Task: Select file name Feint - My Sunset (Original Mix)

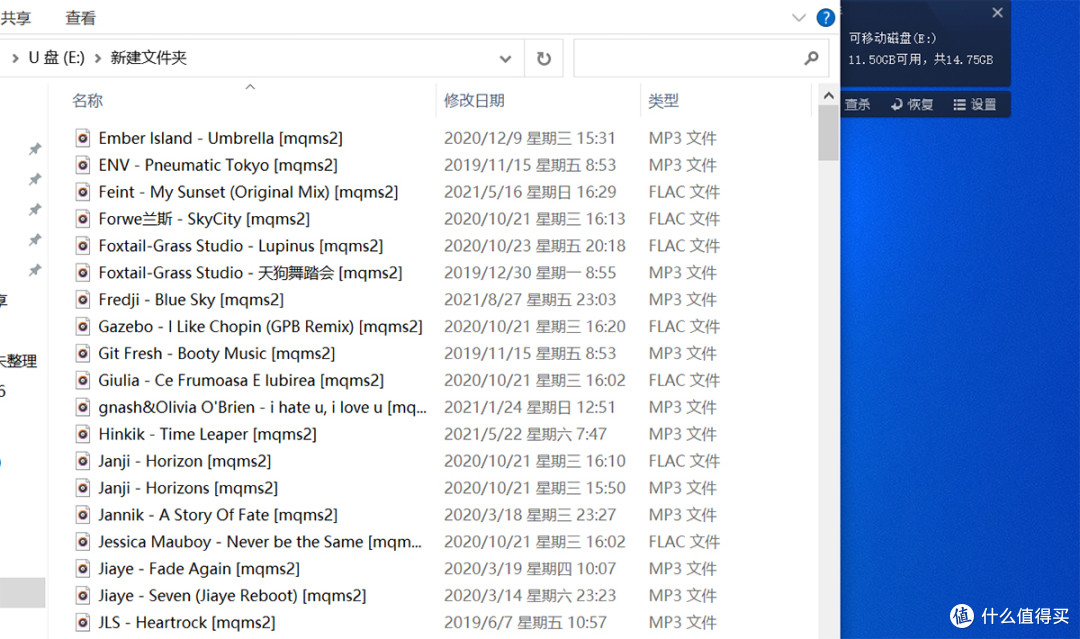Action: 248,192
